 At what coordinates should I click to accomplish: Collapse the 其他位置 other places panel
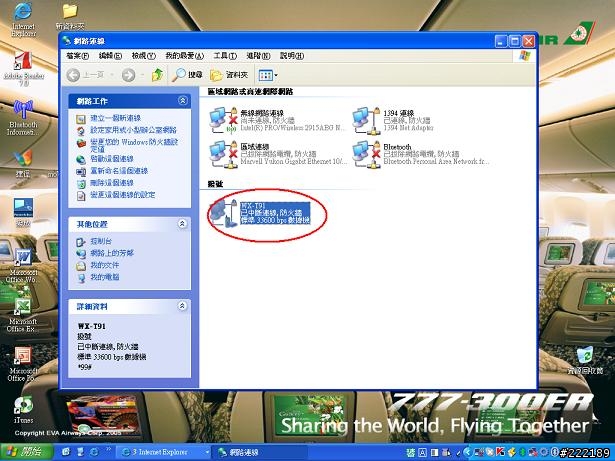[182, 224]
